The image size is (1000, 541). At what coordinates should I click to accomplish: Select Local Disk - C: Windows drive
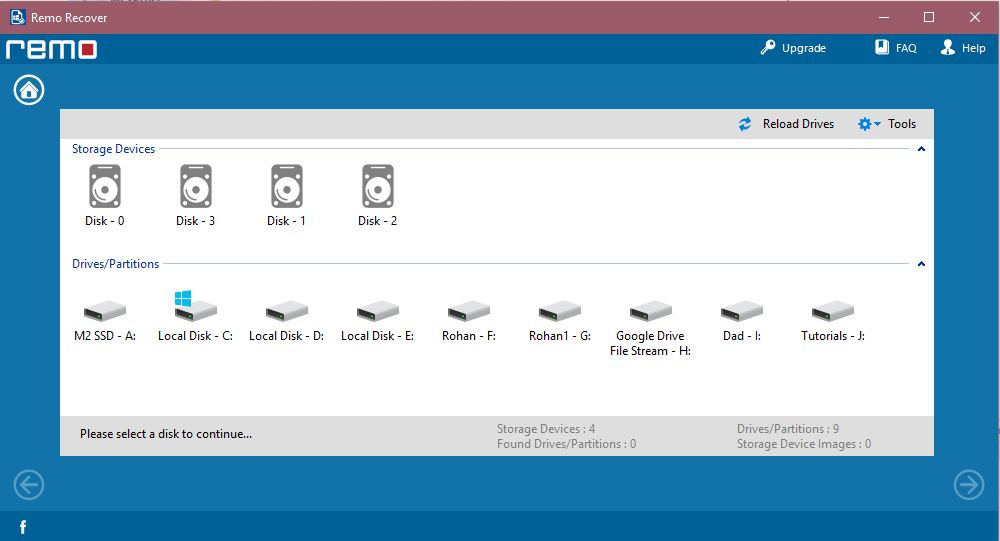point(195,310)
